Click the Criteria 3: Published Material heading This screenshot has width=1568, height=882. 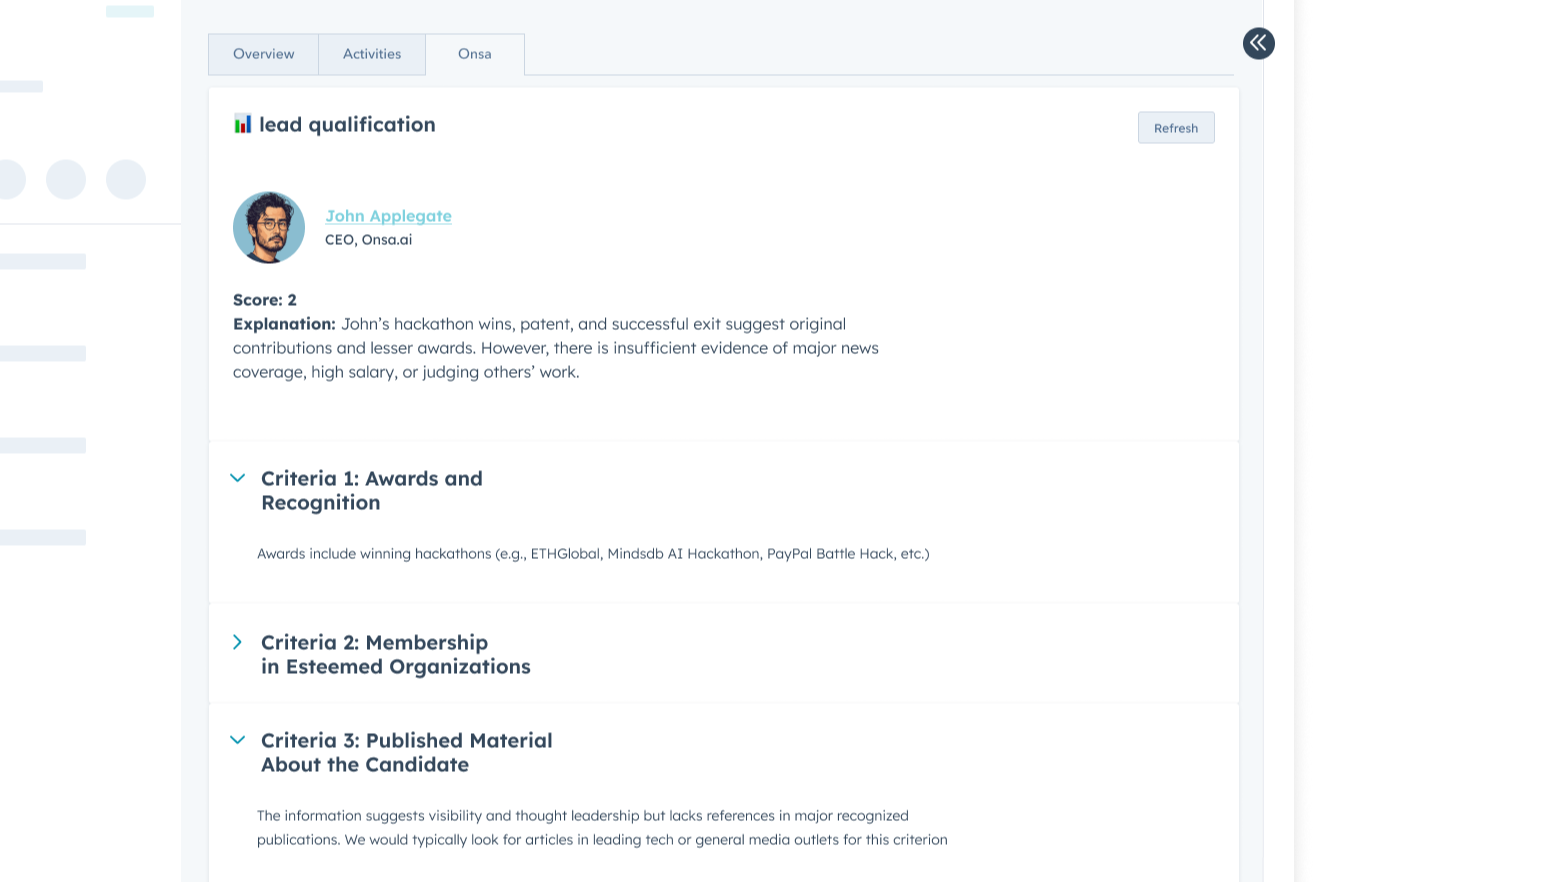[x=406, y=753]
